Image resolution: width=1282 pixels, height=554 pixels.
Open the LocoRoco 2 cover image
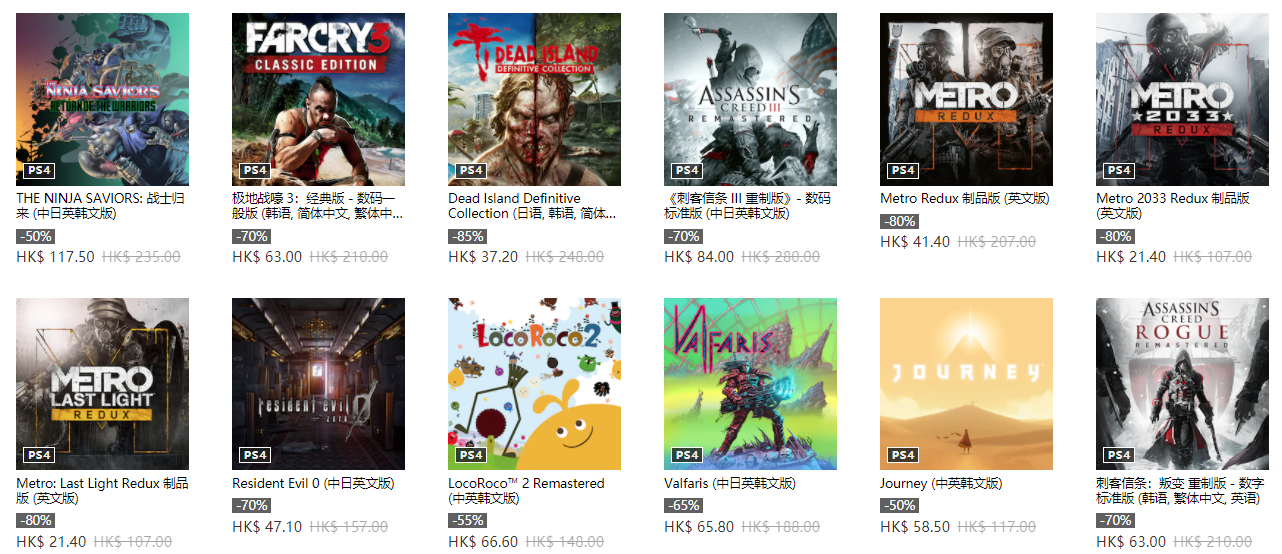(x=534, y=384)
